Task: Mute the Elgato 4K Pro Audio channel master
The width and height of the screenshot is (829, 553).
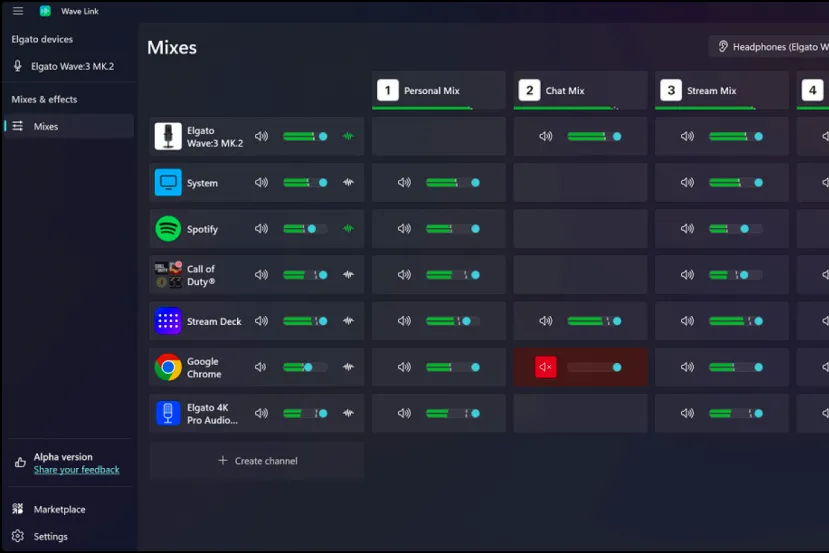Action: coord(261,413)
